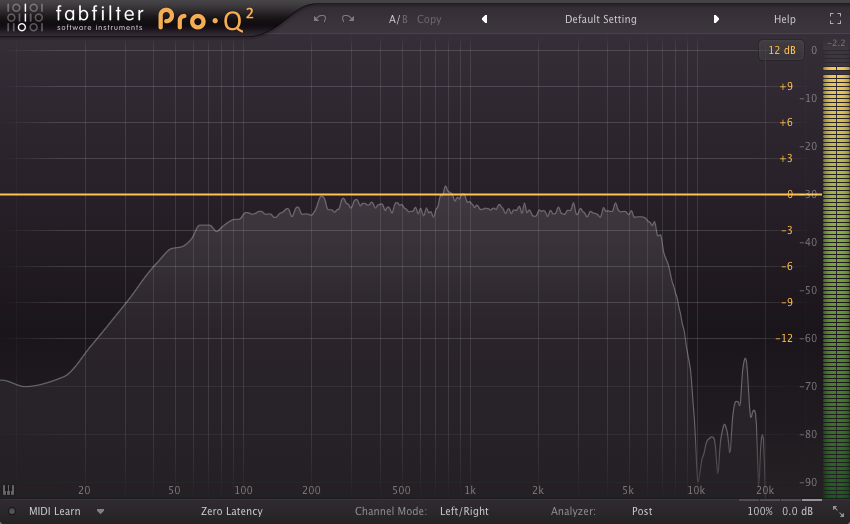Click the FabFilter logo icon
The image size is (850, 524).
click(x=24, y=17)
